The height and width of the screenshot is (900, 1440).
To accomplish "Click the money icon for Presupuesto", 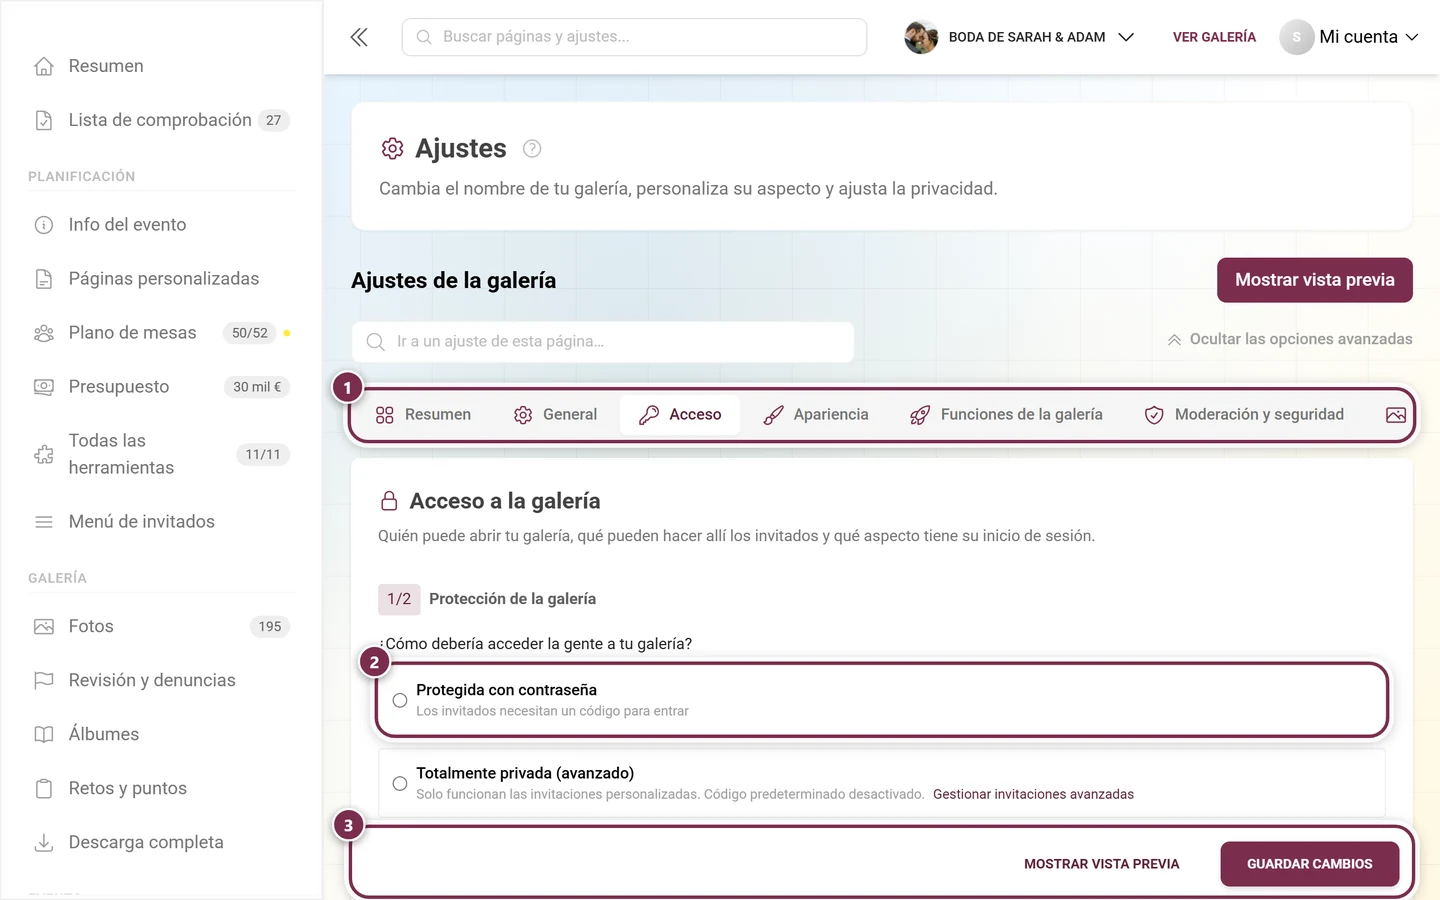I will point(44,387).
